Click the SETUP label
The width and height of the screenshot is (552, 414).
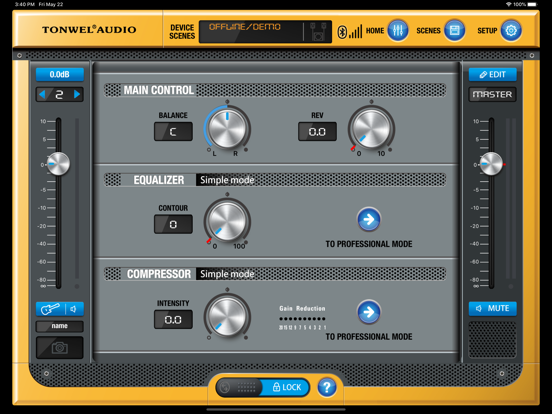pos(487,31)
